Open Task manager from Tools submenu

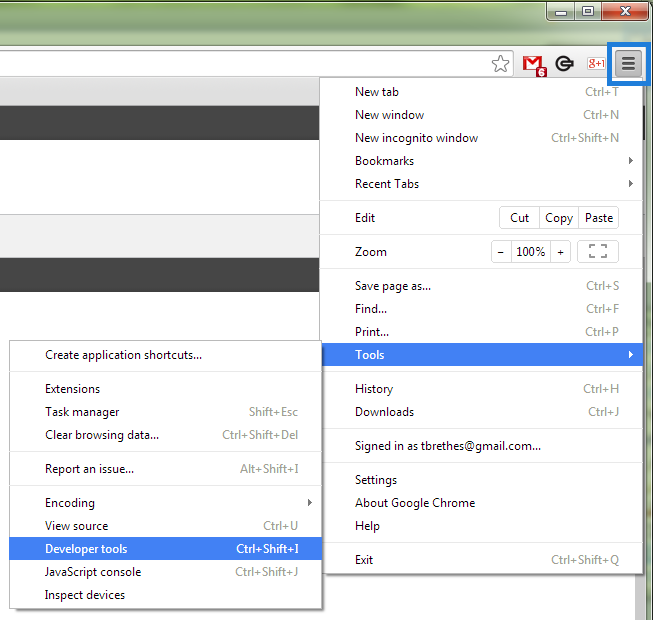point(165,412)
